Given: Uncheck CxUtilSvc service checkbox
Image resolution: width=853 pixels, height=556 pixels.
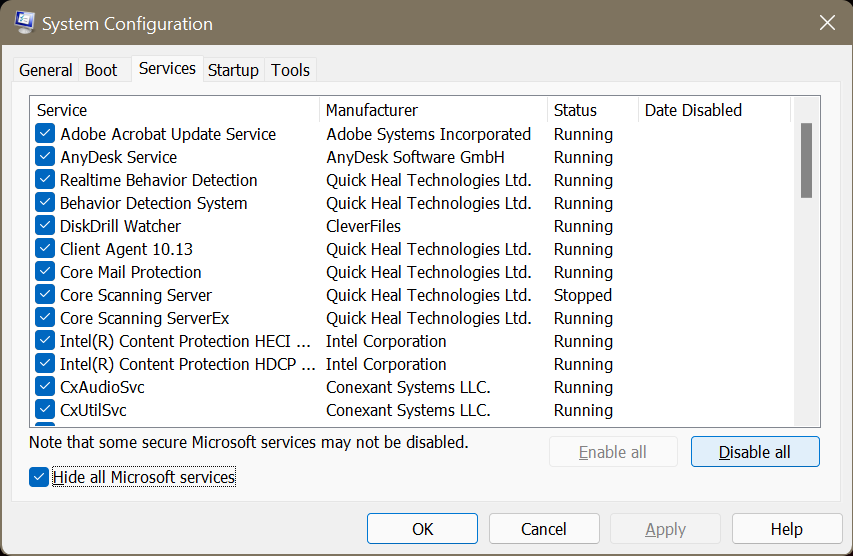Looking at the screenshot, I should click(x=45, y=409).
